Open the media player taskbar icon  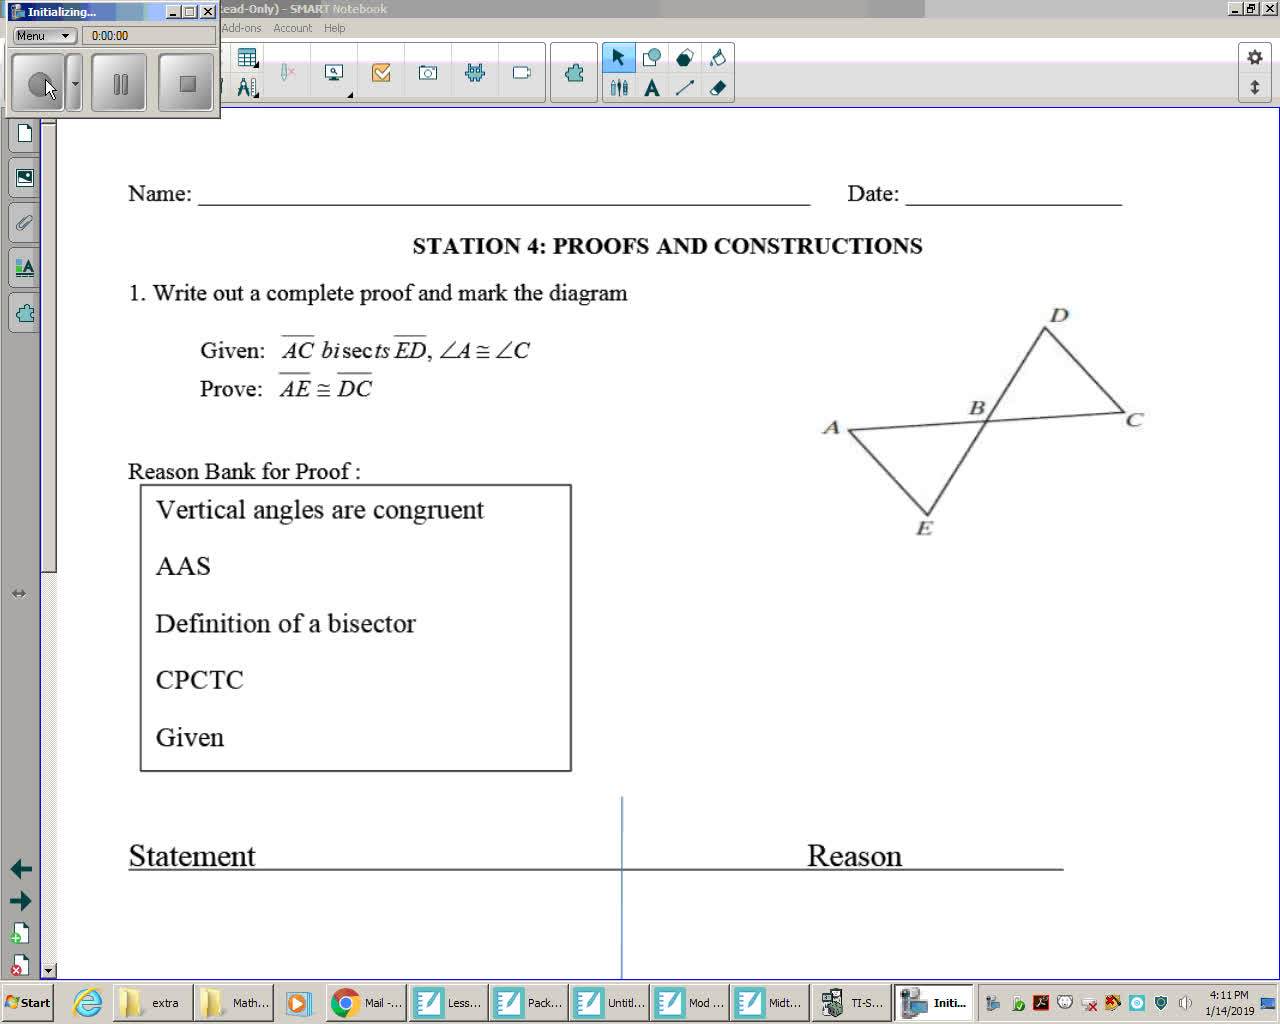coord(298,1003)
